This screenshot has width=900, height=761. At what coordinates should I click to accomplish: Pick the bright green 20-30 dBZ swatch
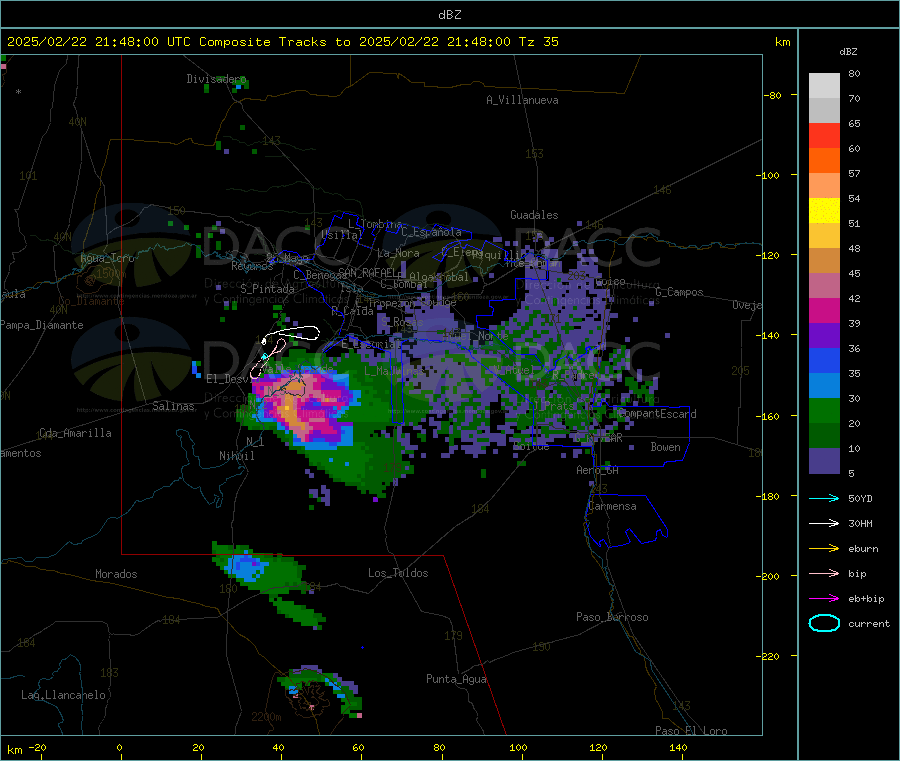824,410
